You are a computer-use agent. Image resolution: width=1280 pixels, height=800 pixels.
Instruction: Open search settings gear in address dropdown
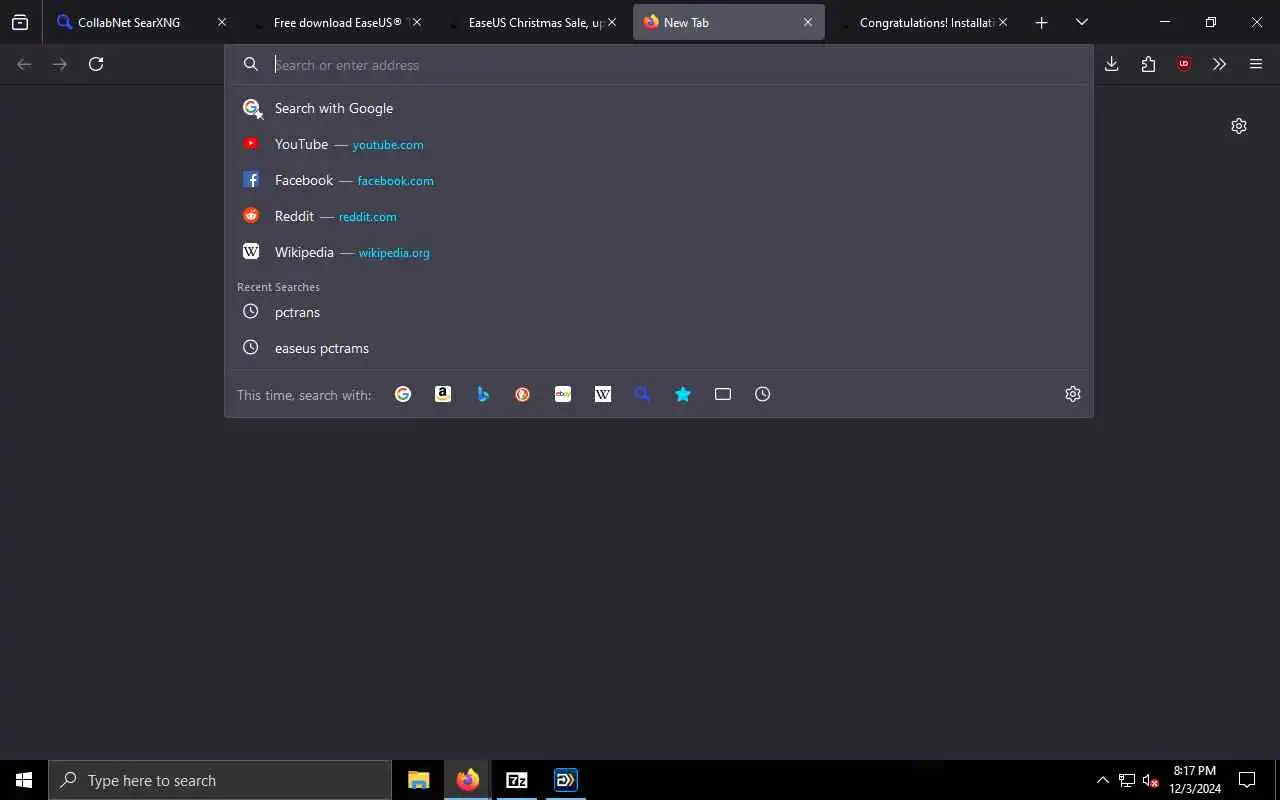coord(1073,394)
